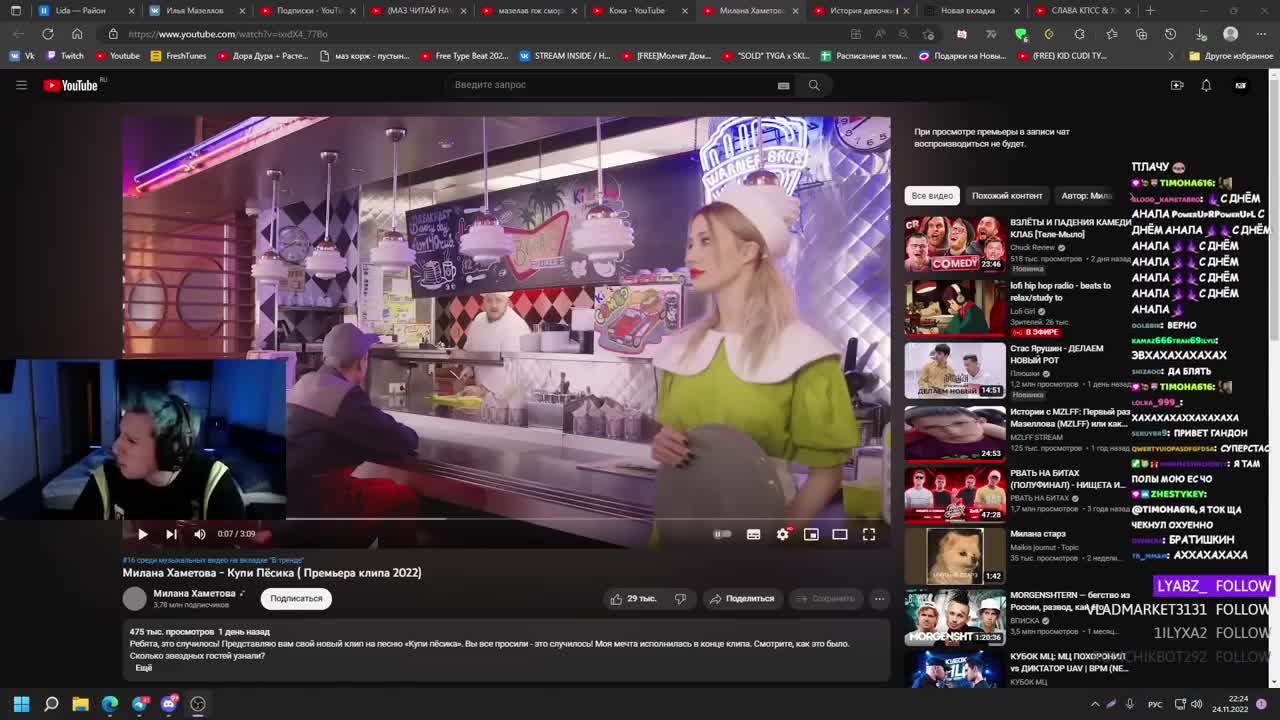1280x720 pixels.
Task: Go to browser home page
Action: 76,34
